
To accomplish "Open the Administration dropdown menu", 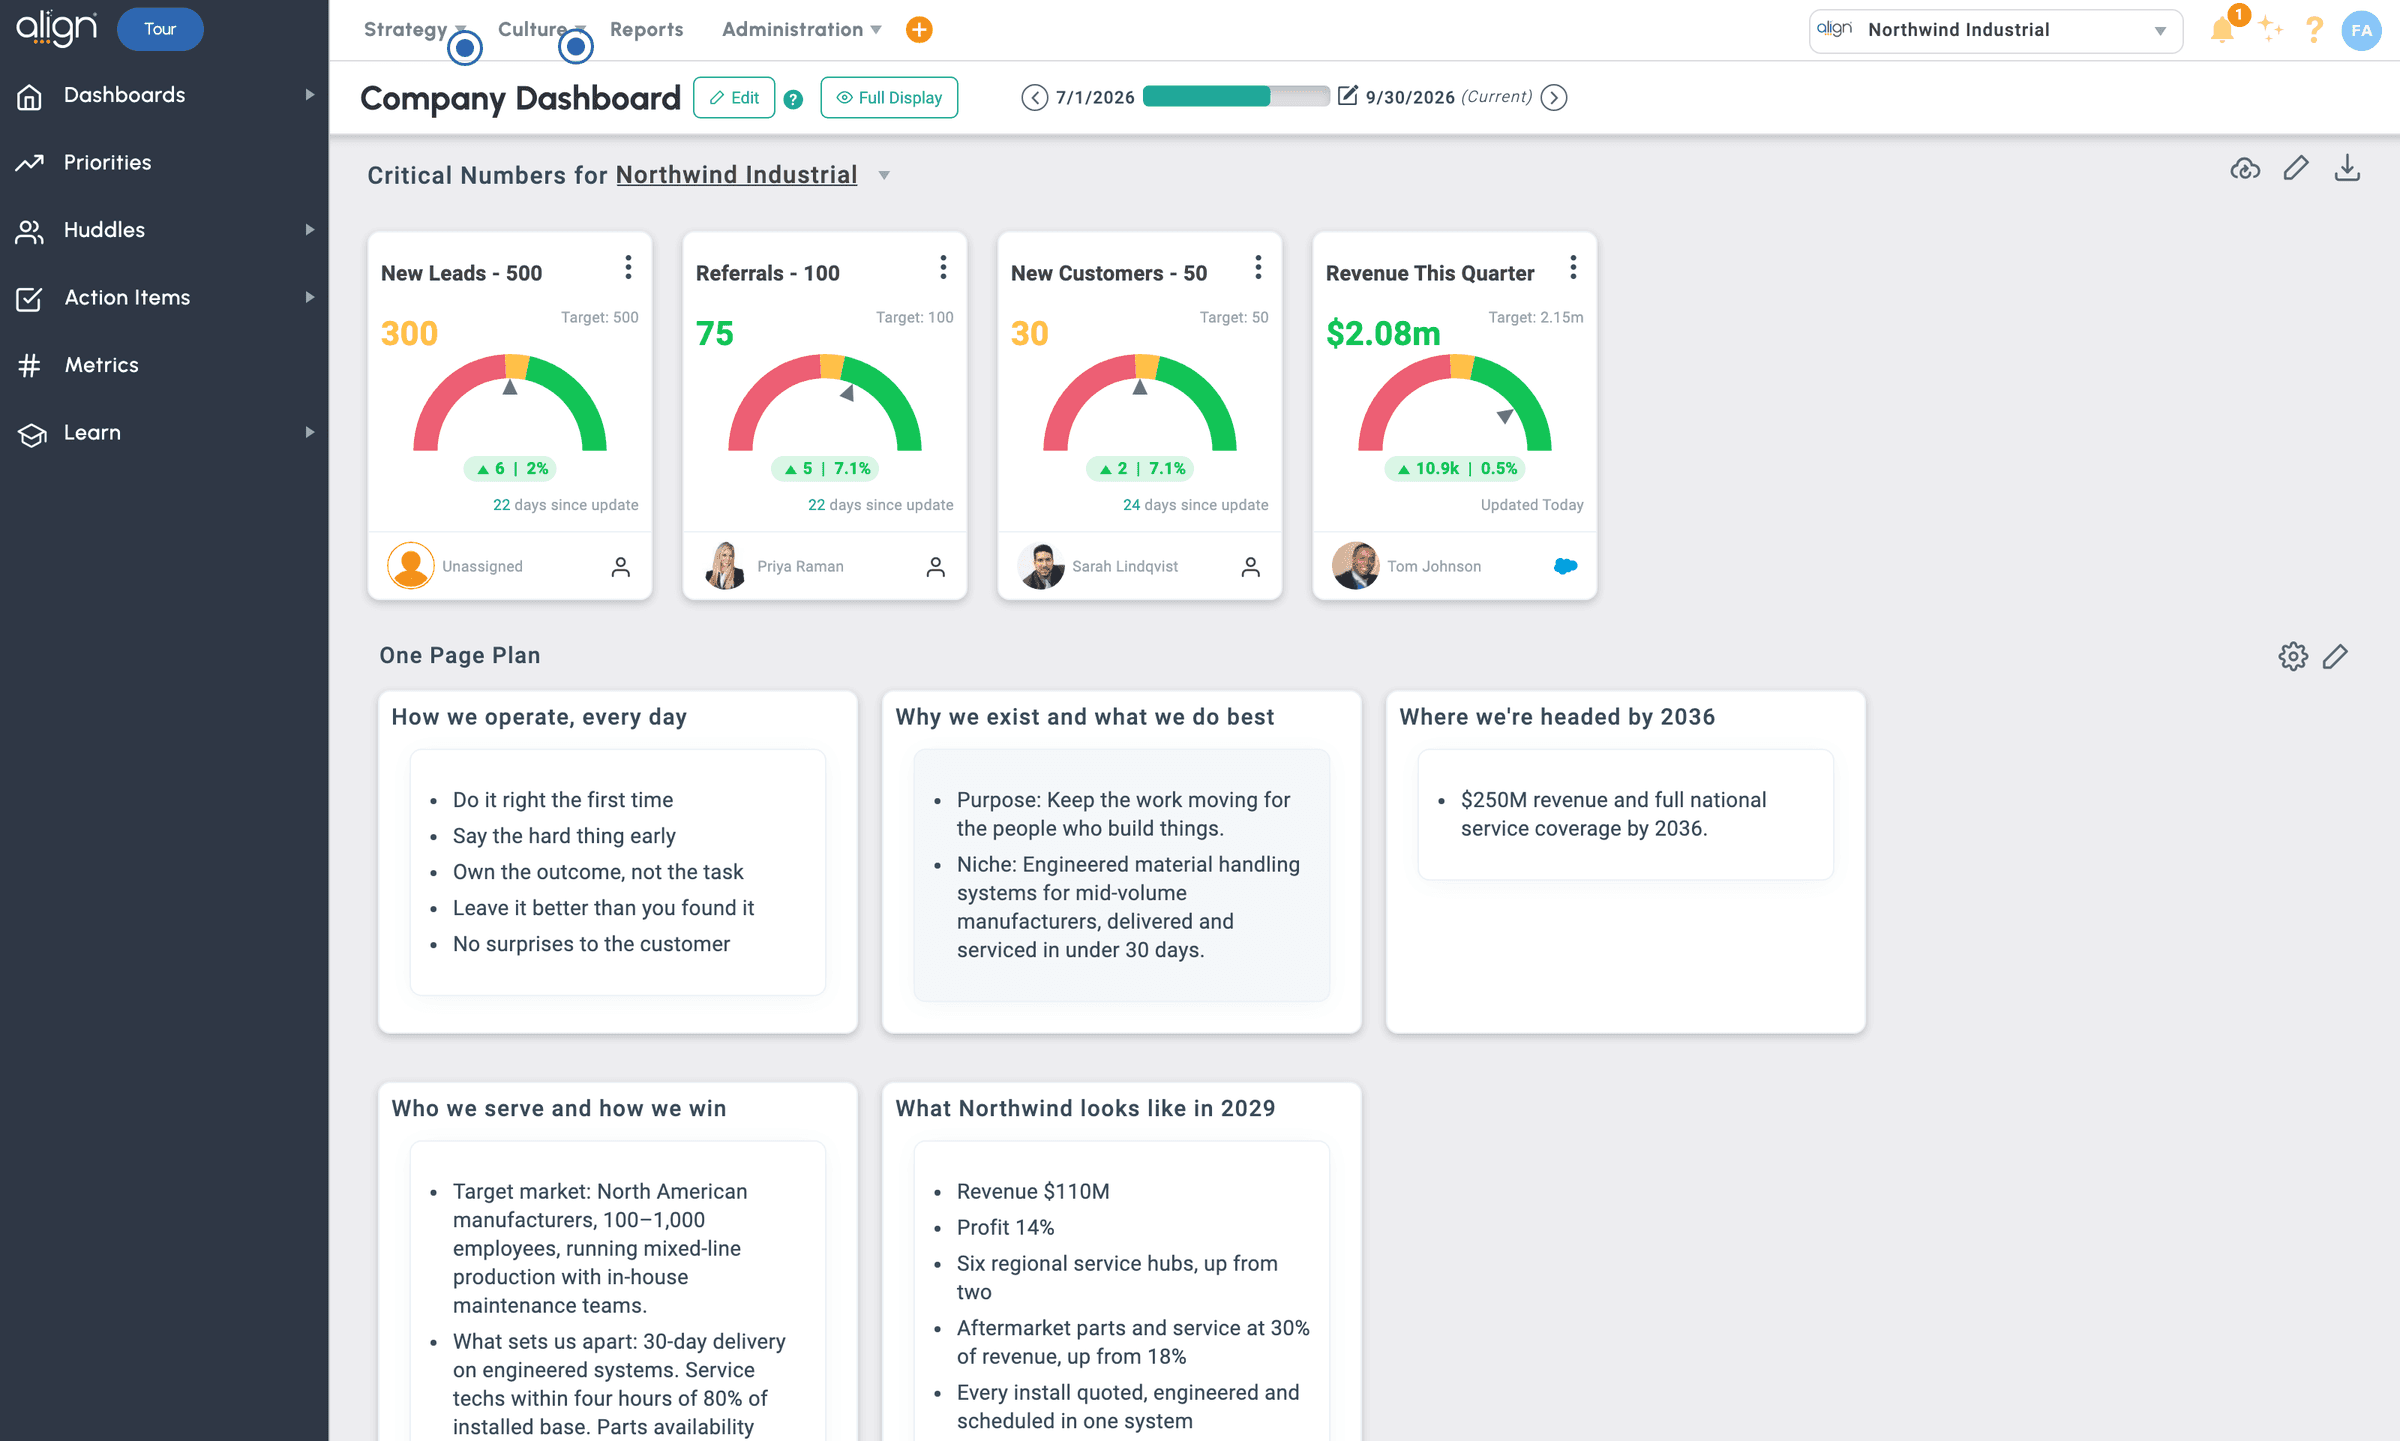I will pos(802,30).
